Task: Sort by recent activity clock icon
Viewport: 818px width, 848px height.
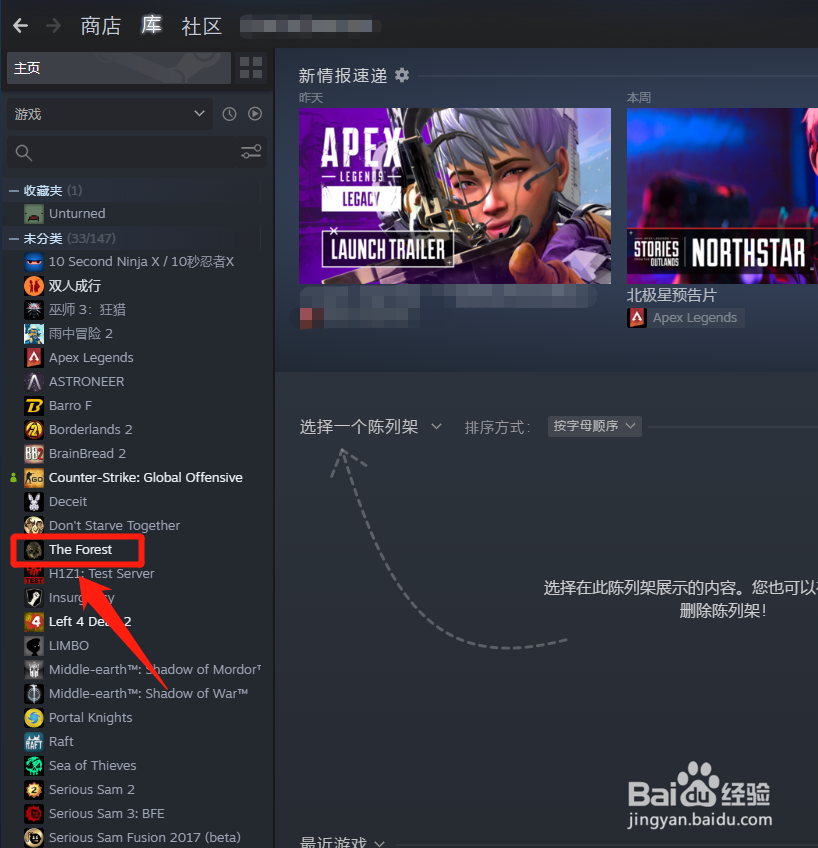Action: coord(229,114)
